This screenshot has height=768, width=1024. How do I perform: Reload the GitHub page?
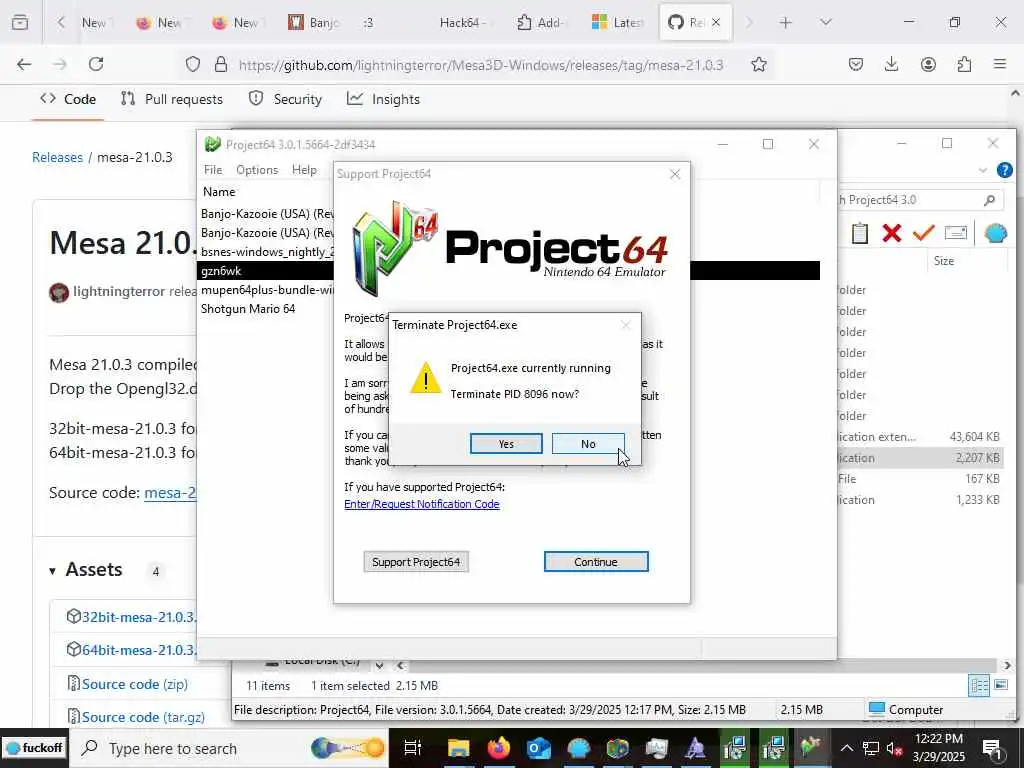point(96,64)
